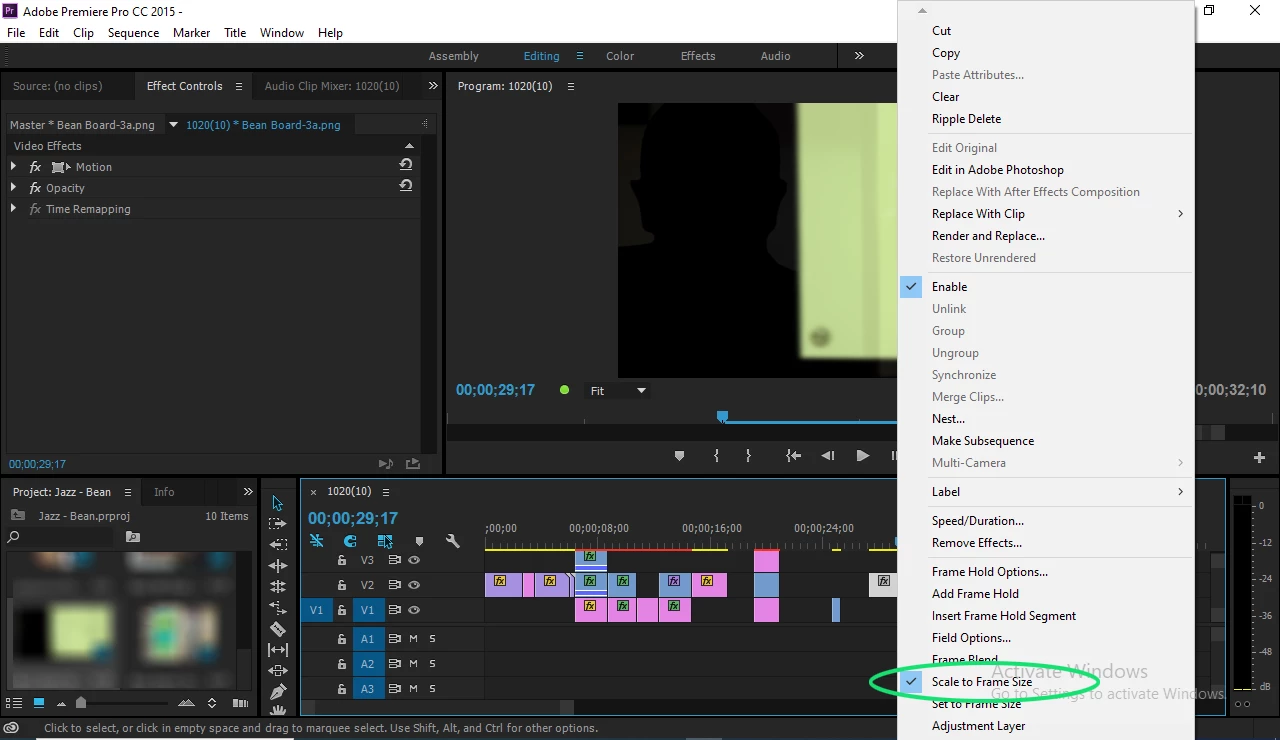Open Program monitor panel menu
Viewport: 1280px width, 740px height.
(571, 86)
